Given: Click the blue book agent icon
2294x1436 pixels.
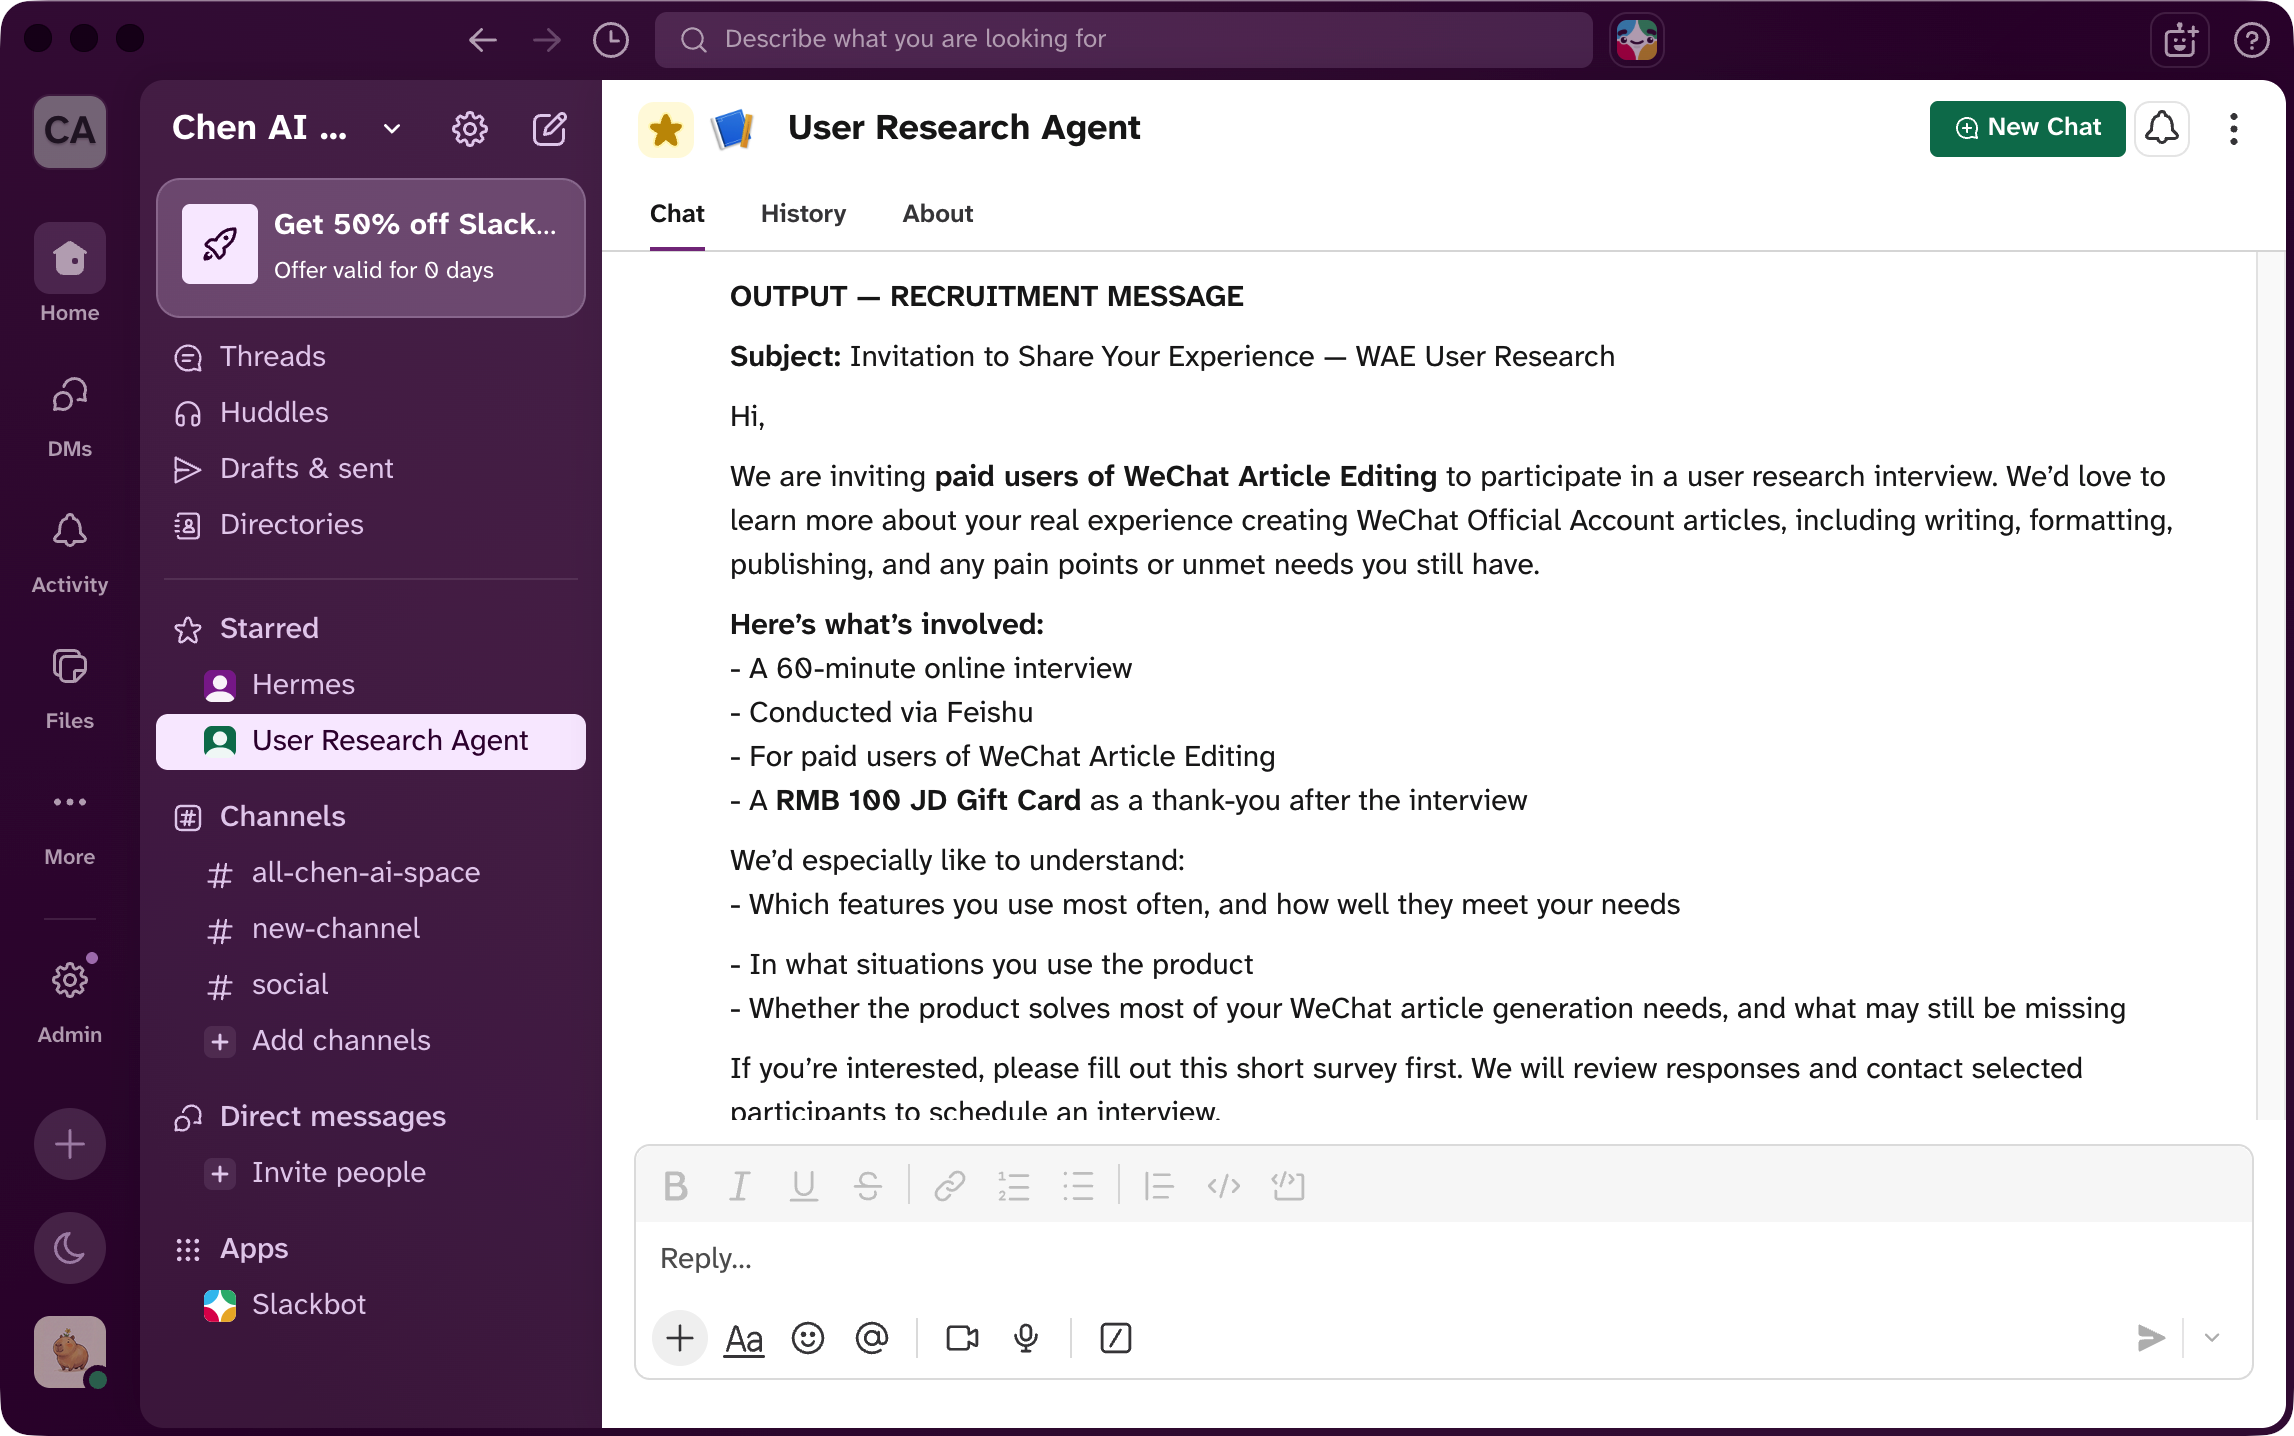Looking at the screenshot, I should [x=732, y=129].
